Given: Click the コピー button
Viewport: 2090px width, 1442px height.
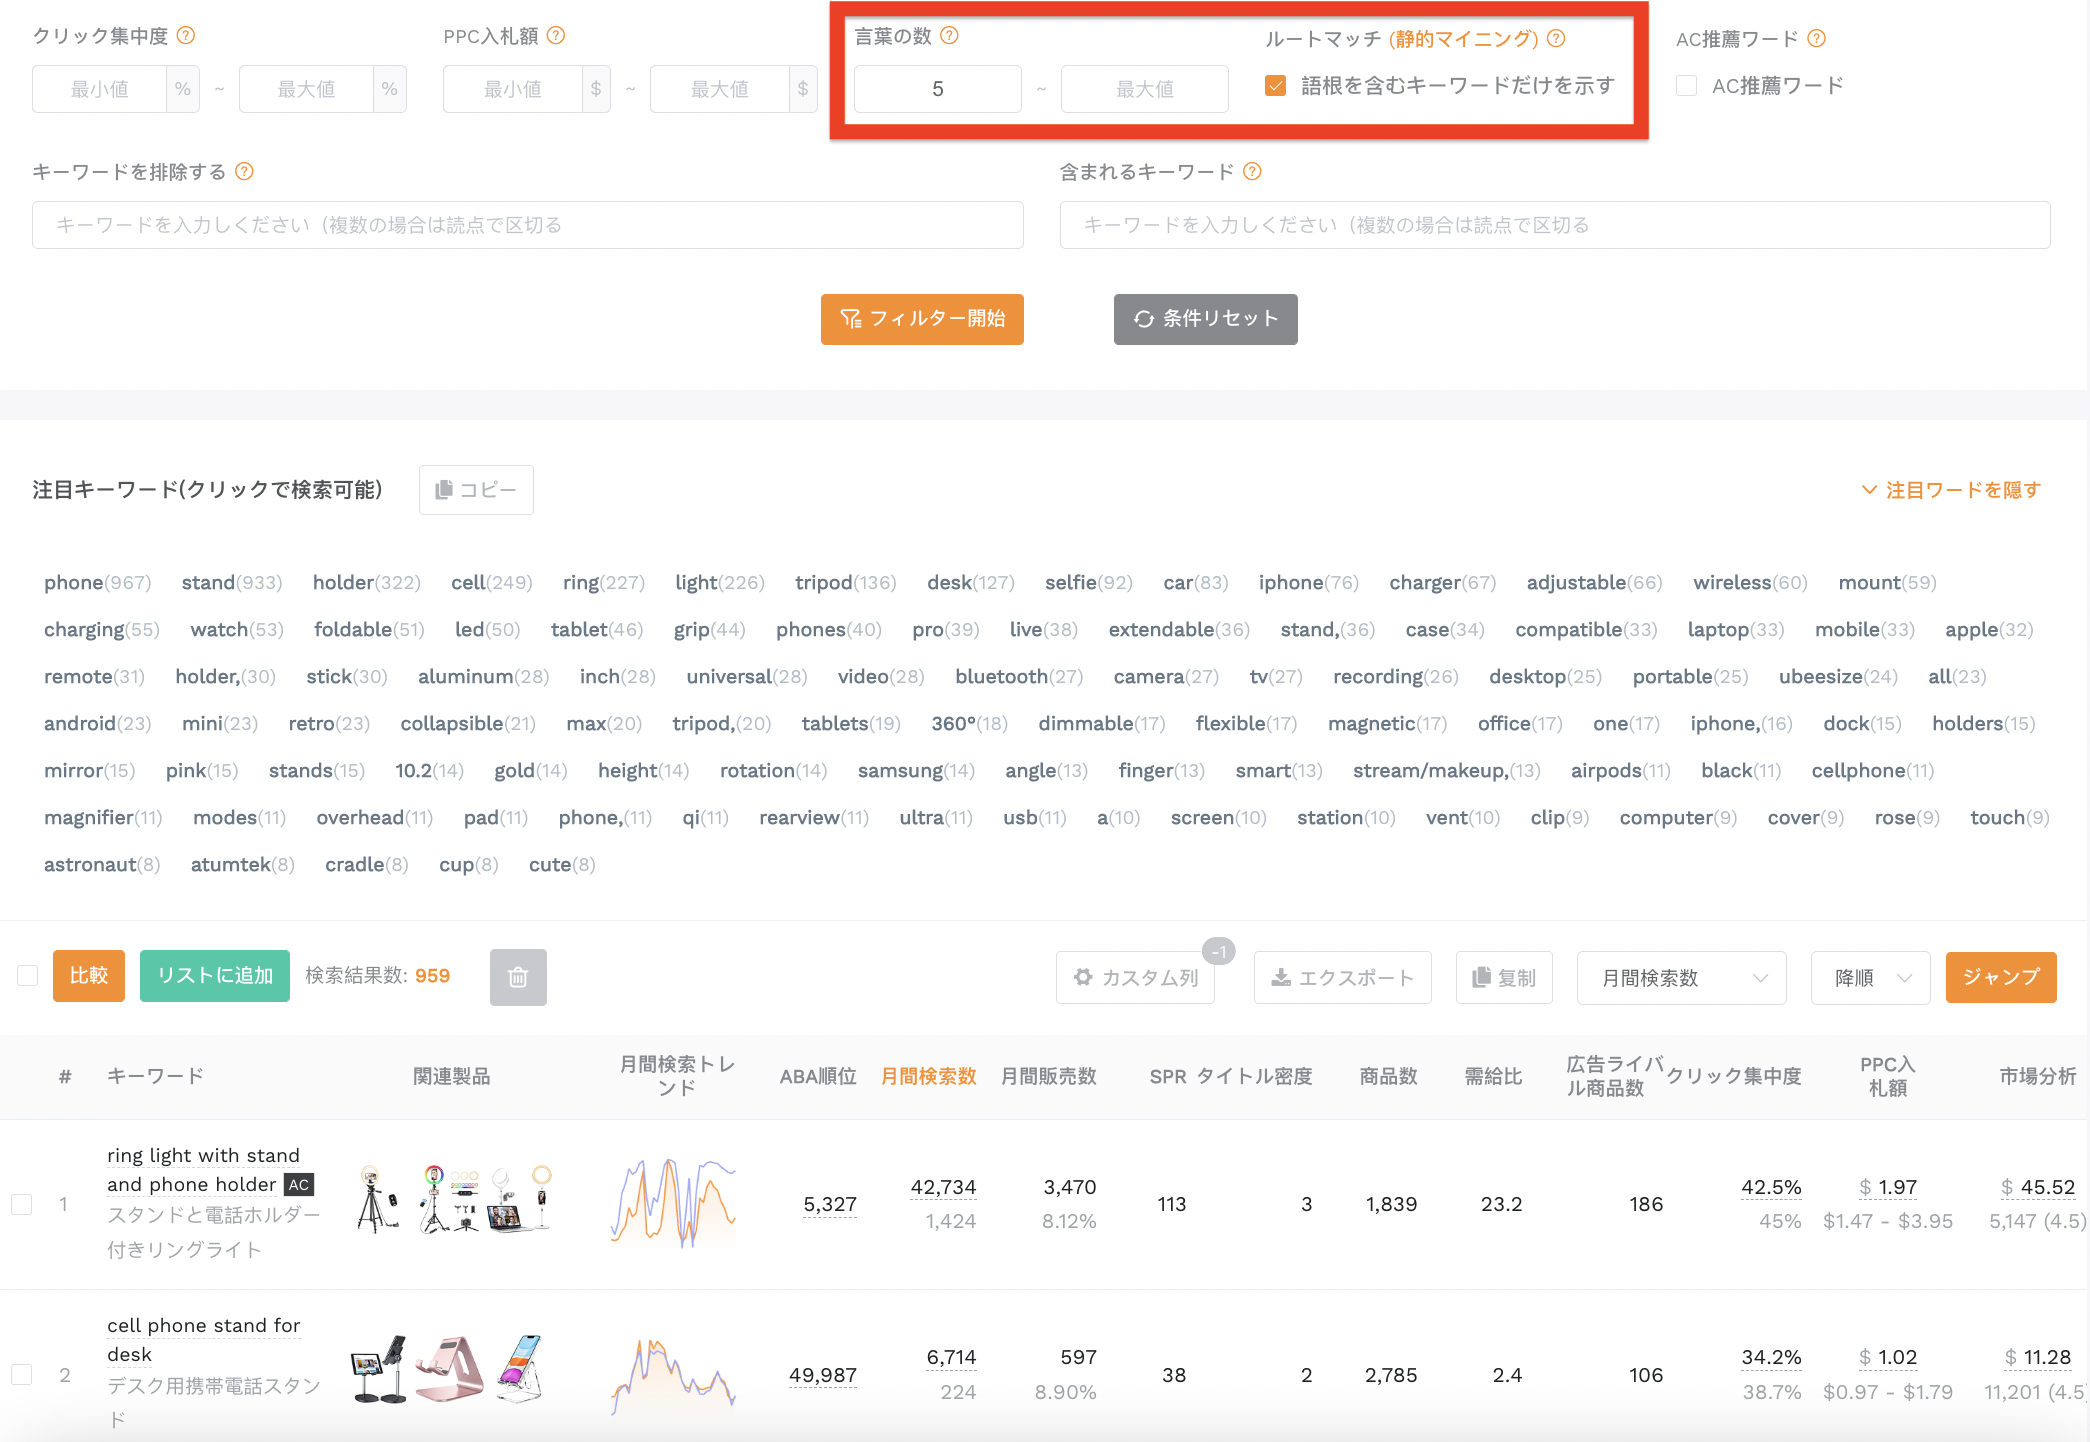Looking at the screenshot, I should (476, 490).
